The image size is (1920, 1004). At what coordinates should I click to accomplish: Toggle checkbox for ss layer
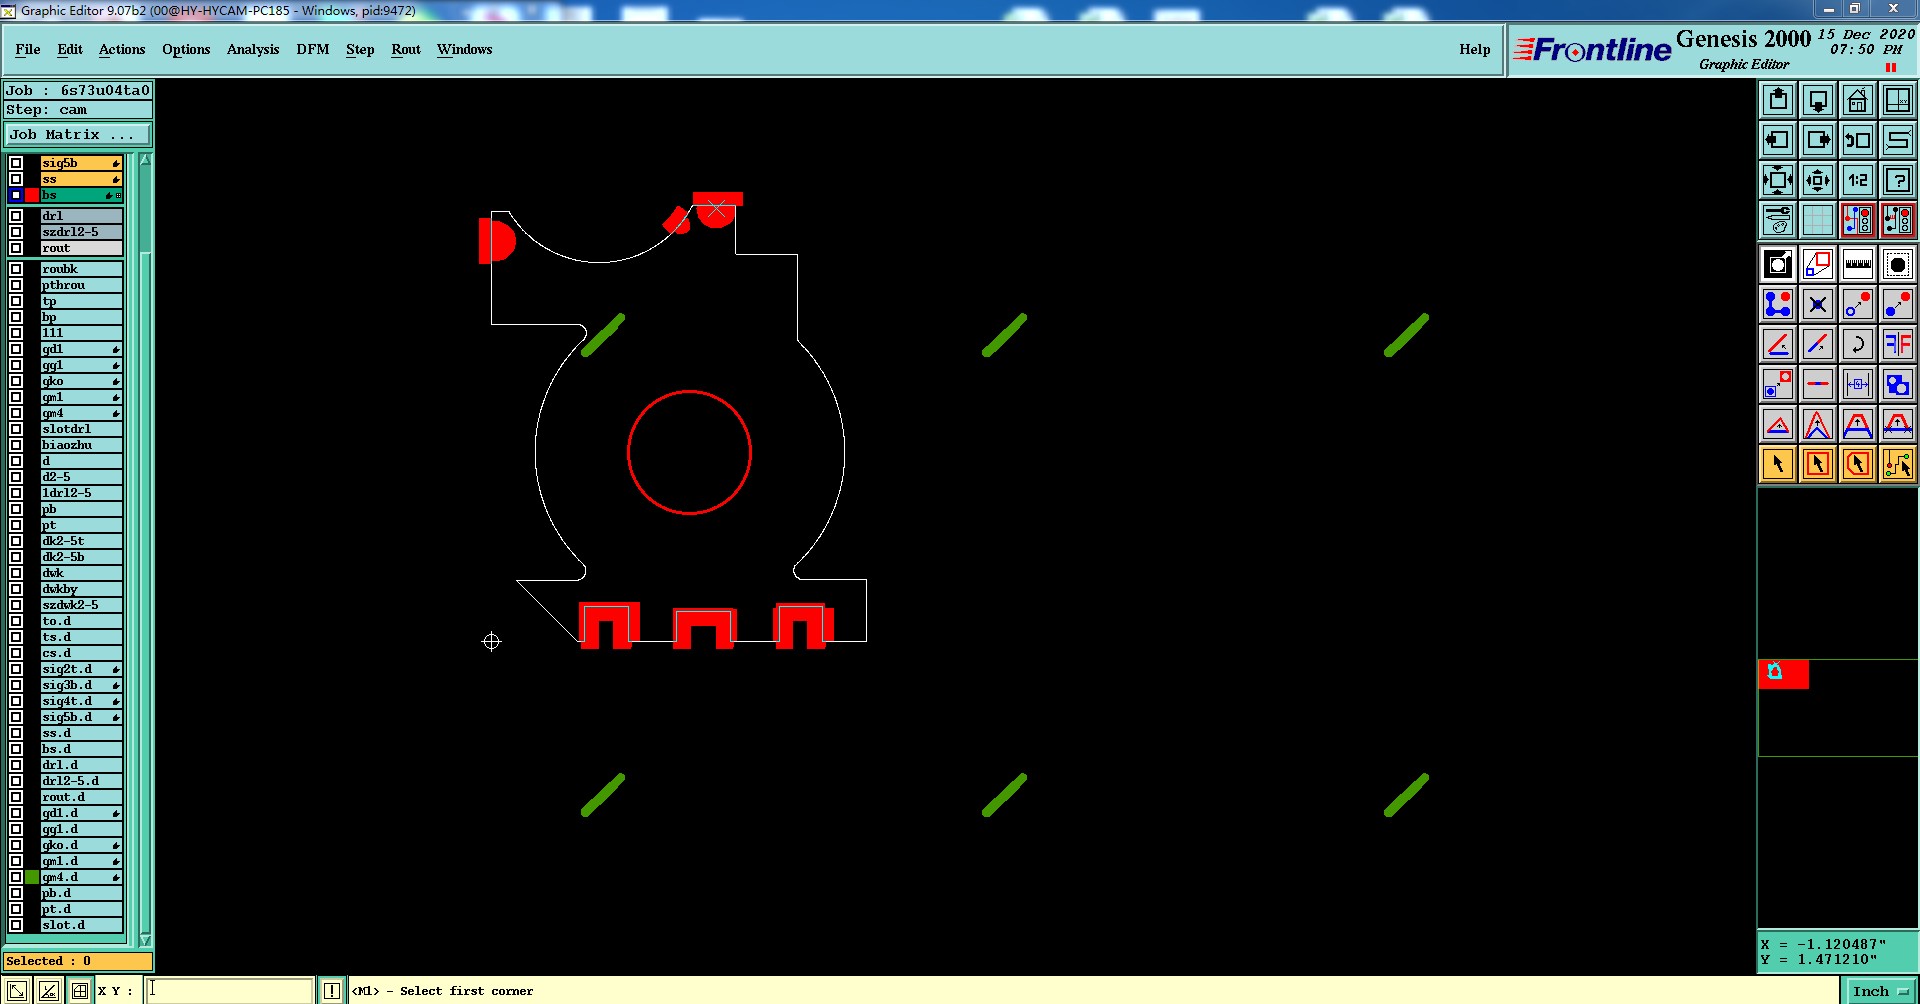tap(16, 179)
